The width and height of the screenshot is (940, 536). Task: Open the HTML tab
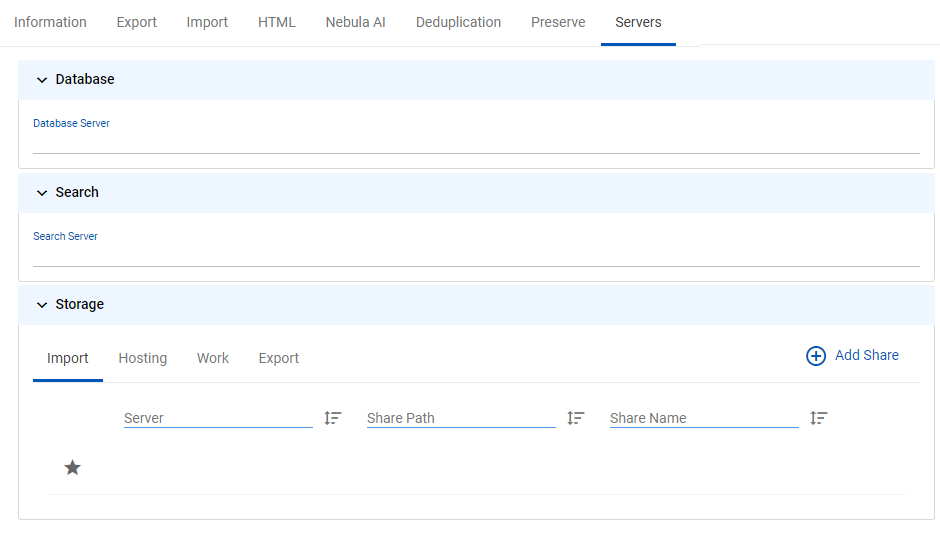[277, 22]
